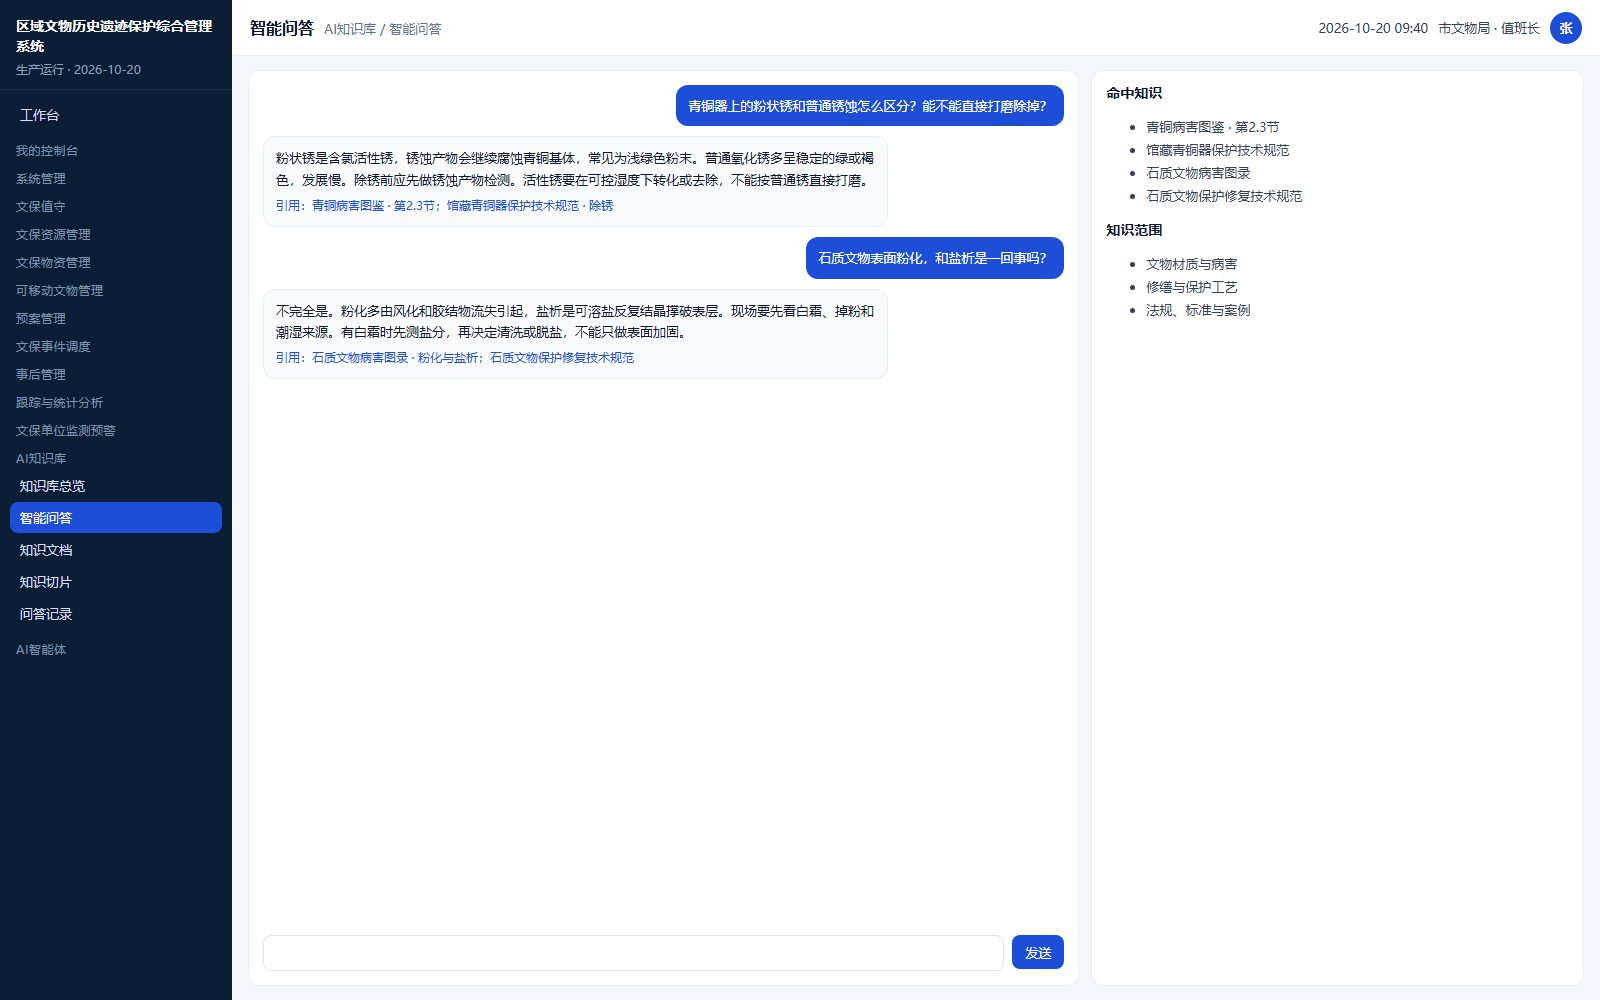Click the message input field

point(633,953)
